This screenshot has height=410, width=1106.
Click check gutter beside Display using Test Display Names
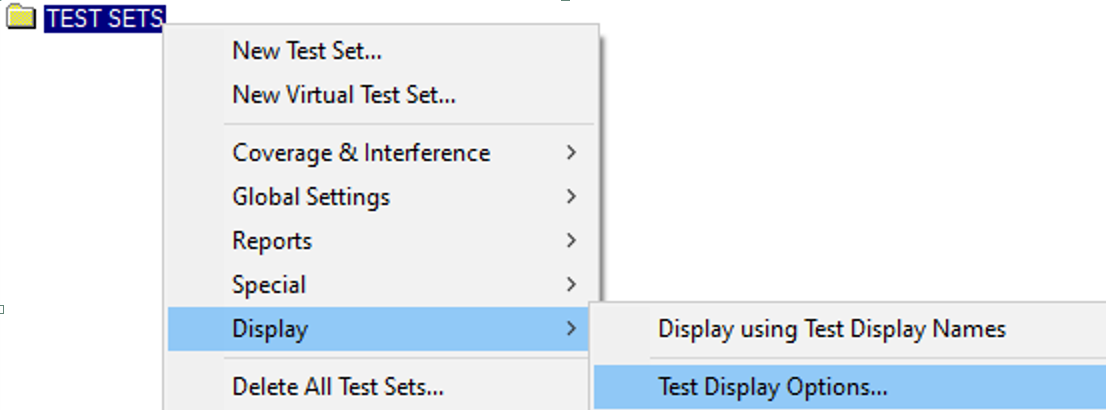tap(622, 329)
